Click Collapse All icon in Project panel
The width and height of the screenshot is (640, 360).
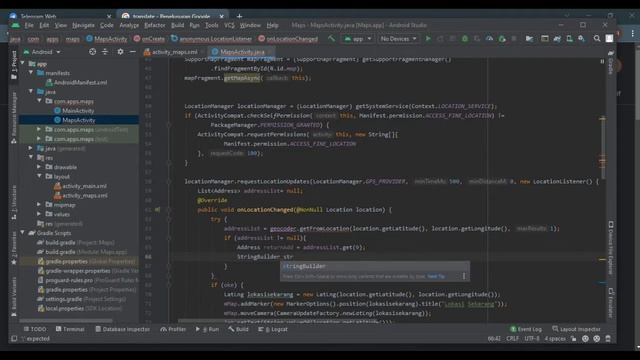point(105,52)
